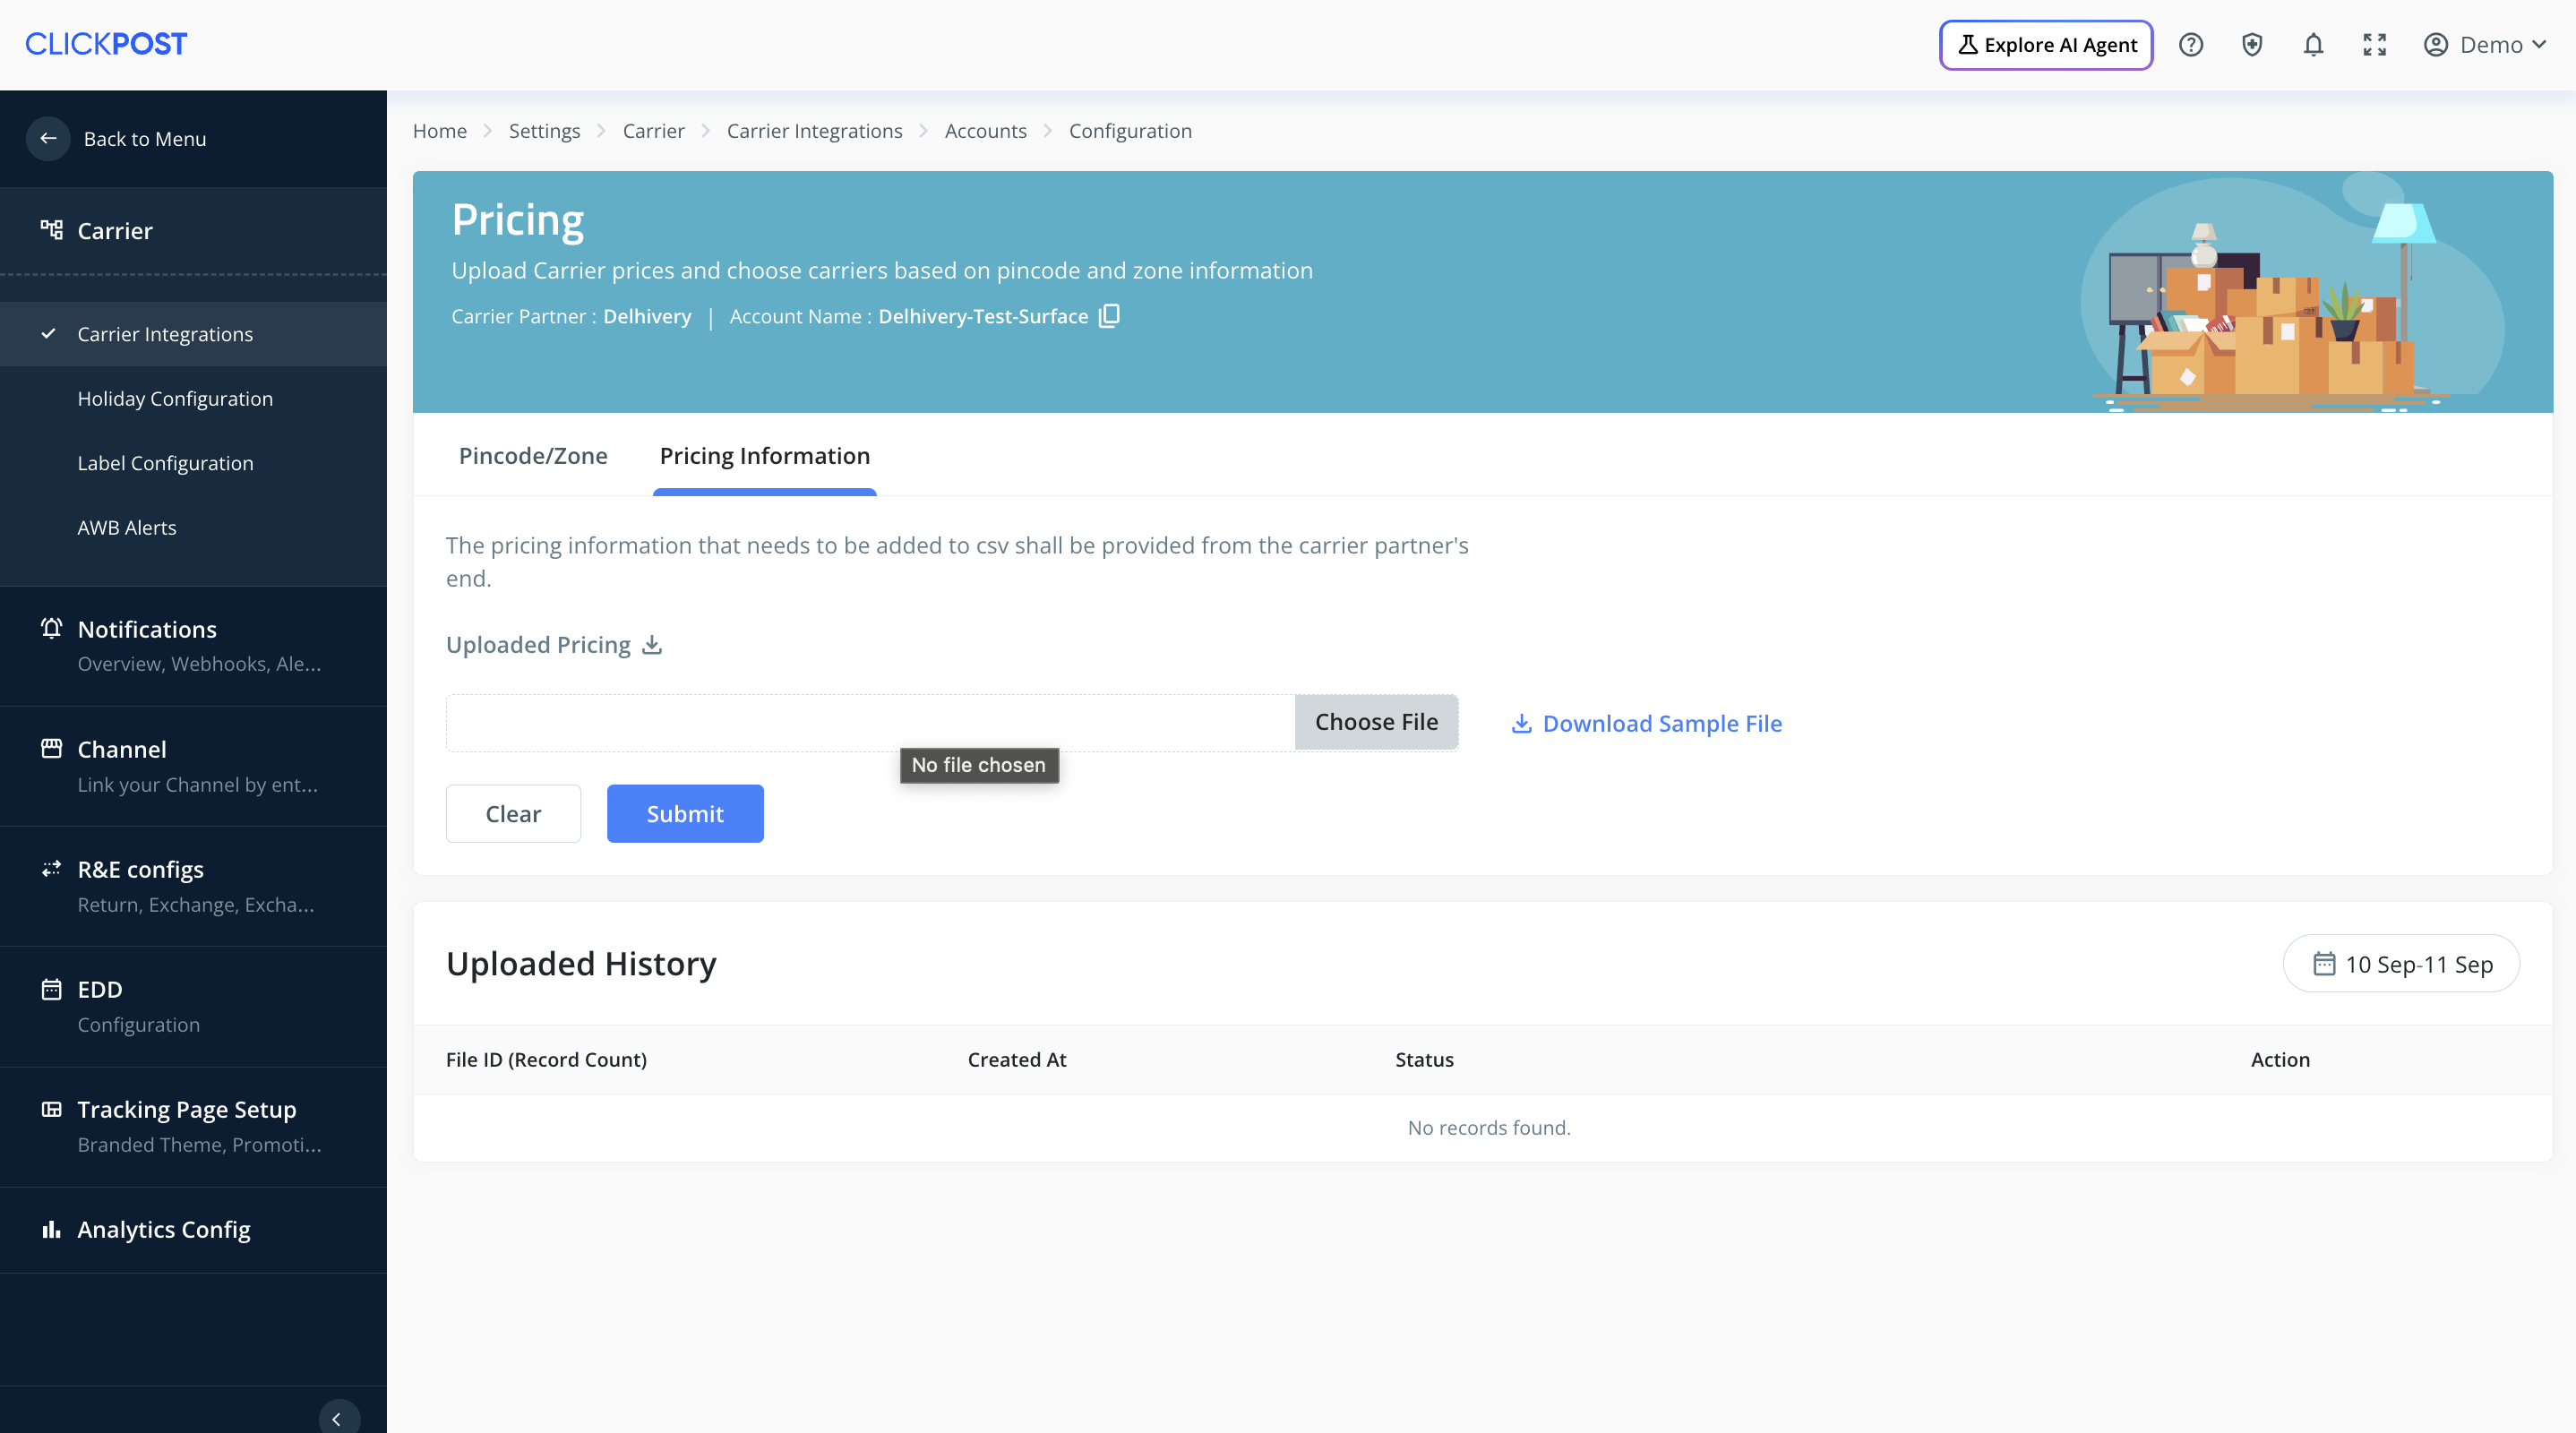
Task: Click the Choose File button
Action: coord(1375,722)
